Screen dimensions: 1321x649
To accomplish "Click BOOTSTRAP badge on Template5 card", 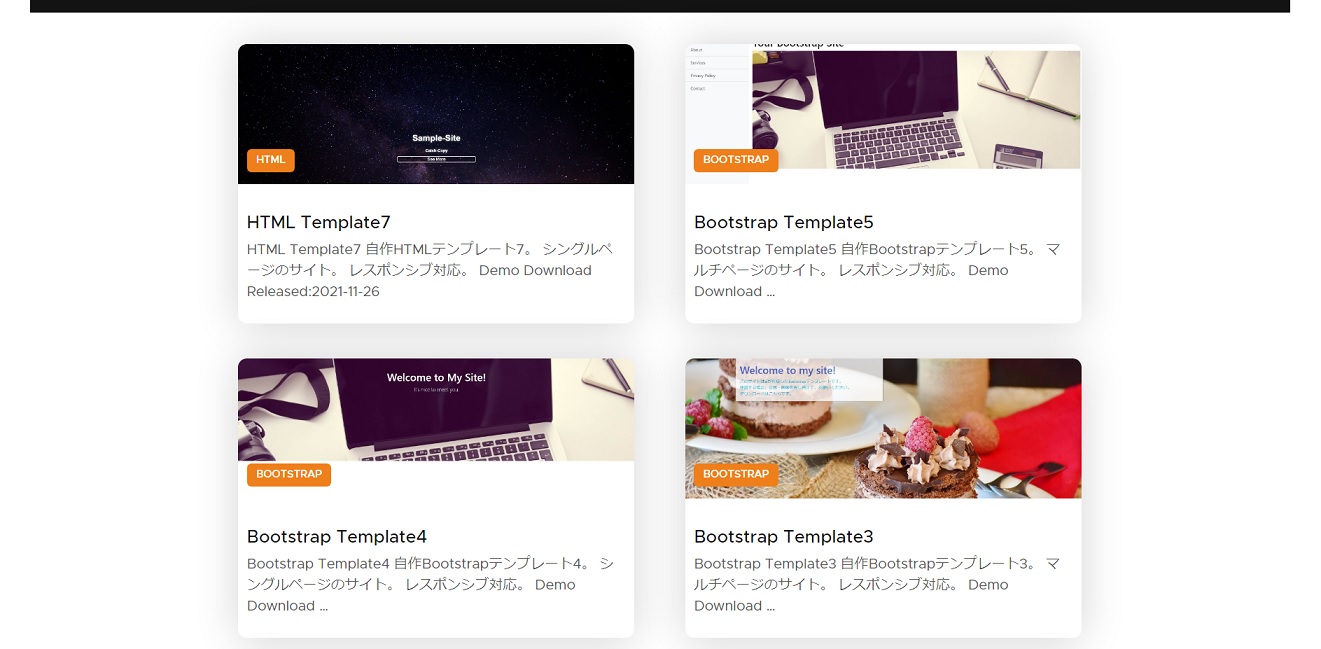I will (x=736, y=160).
